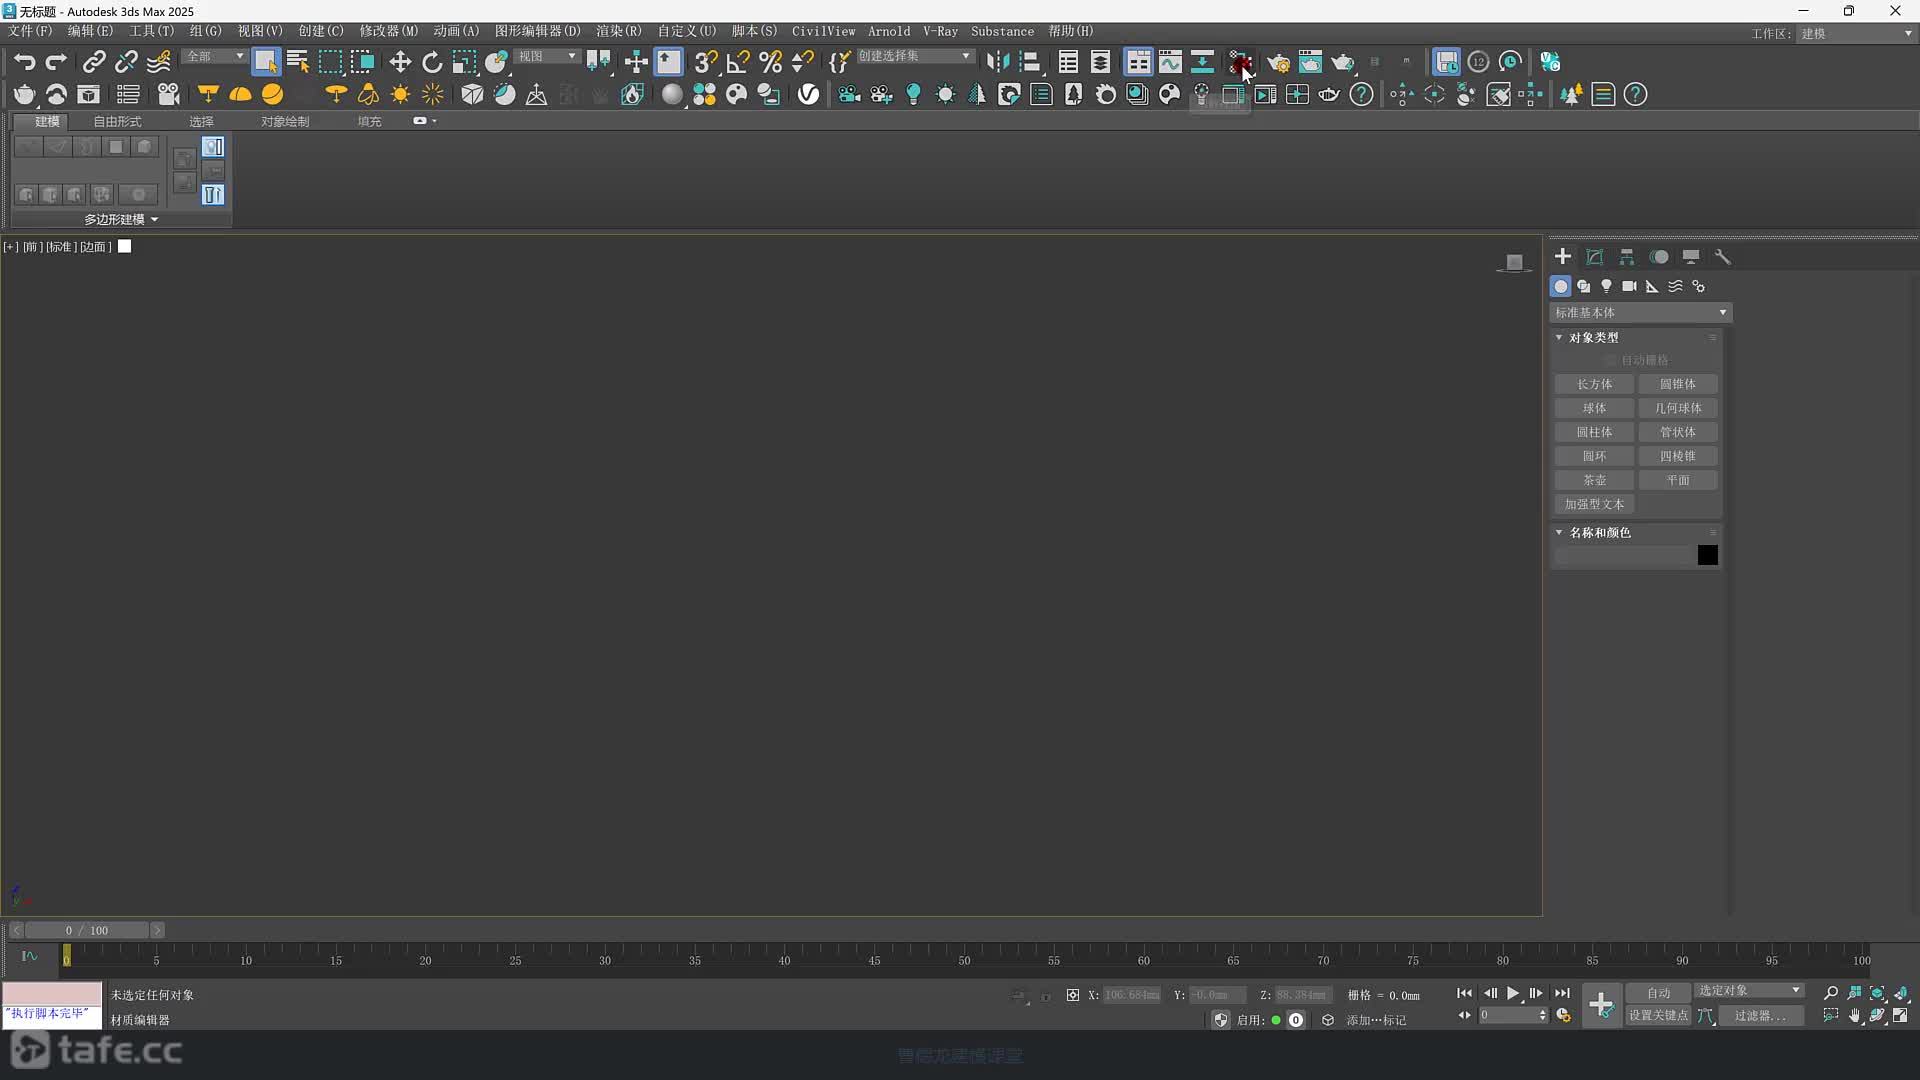
Task: Open the Curve Editor icon
Action: (x=1170, y=62)
